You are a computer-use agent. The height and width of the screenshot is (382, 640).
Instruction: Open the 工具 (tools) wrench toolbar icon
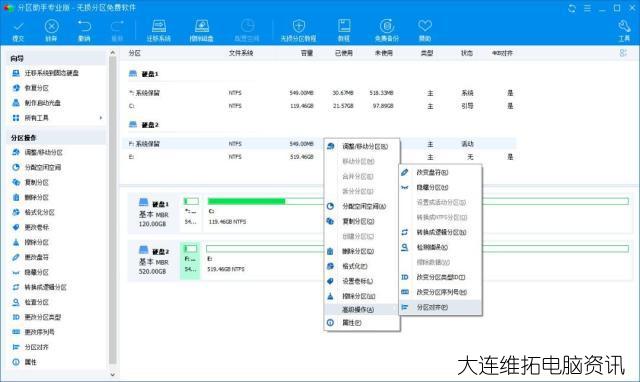point(624,27)
